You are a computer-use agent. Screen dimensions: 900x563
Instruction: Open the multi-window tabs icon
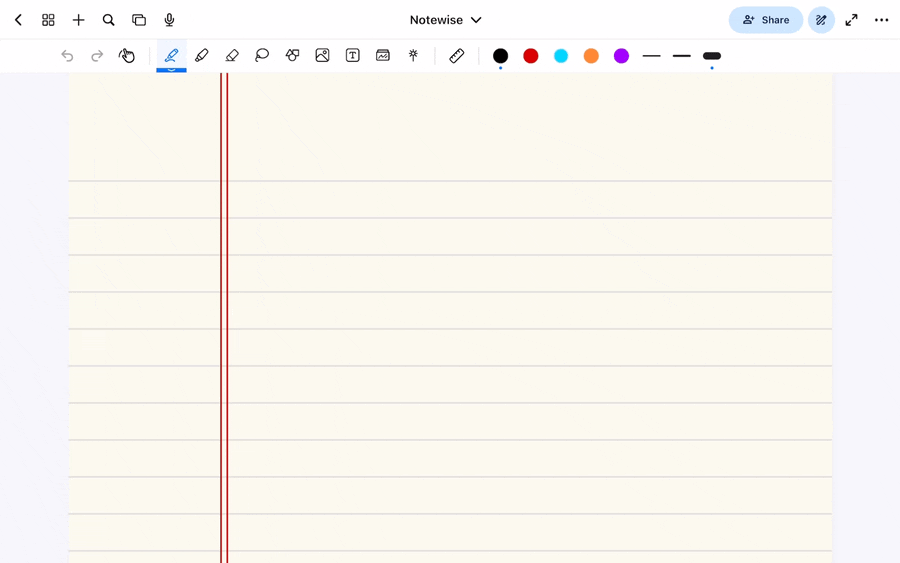click(139, 20)
